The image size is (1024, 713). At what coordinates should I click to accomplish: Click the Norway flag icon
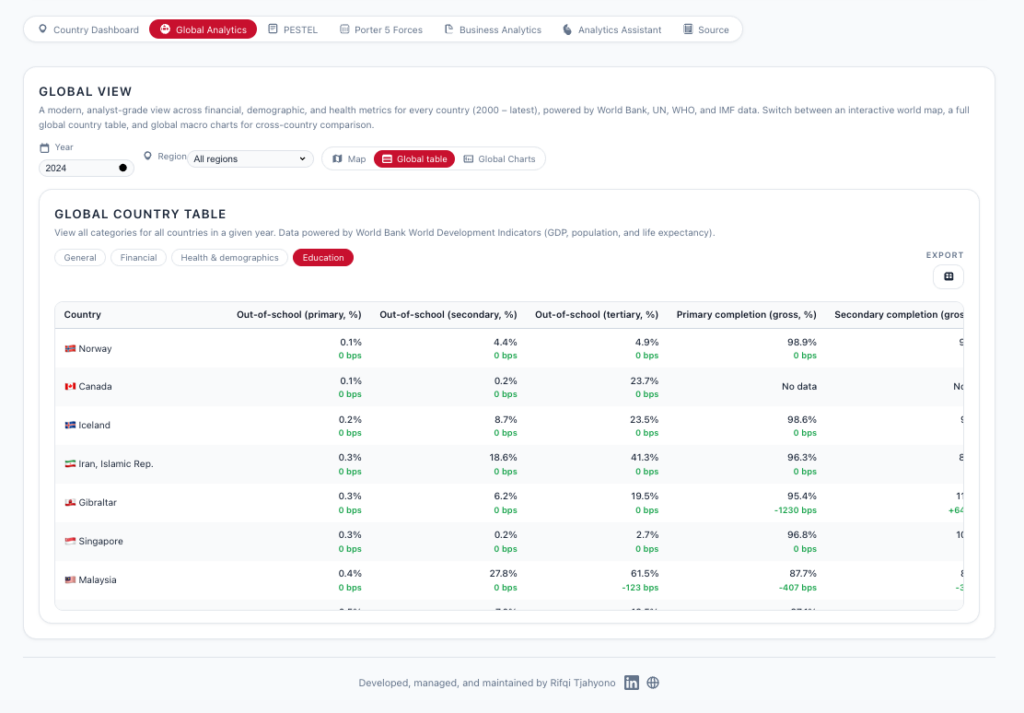(x=70, y=349)
